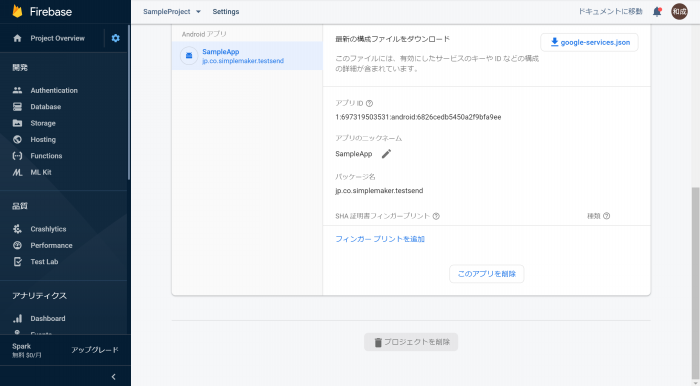Click package name jp.co.simplemaker.testsend value
Screen dimensions: 700x386
[379, 191]
